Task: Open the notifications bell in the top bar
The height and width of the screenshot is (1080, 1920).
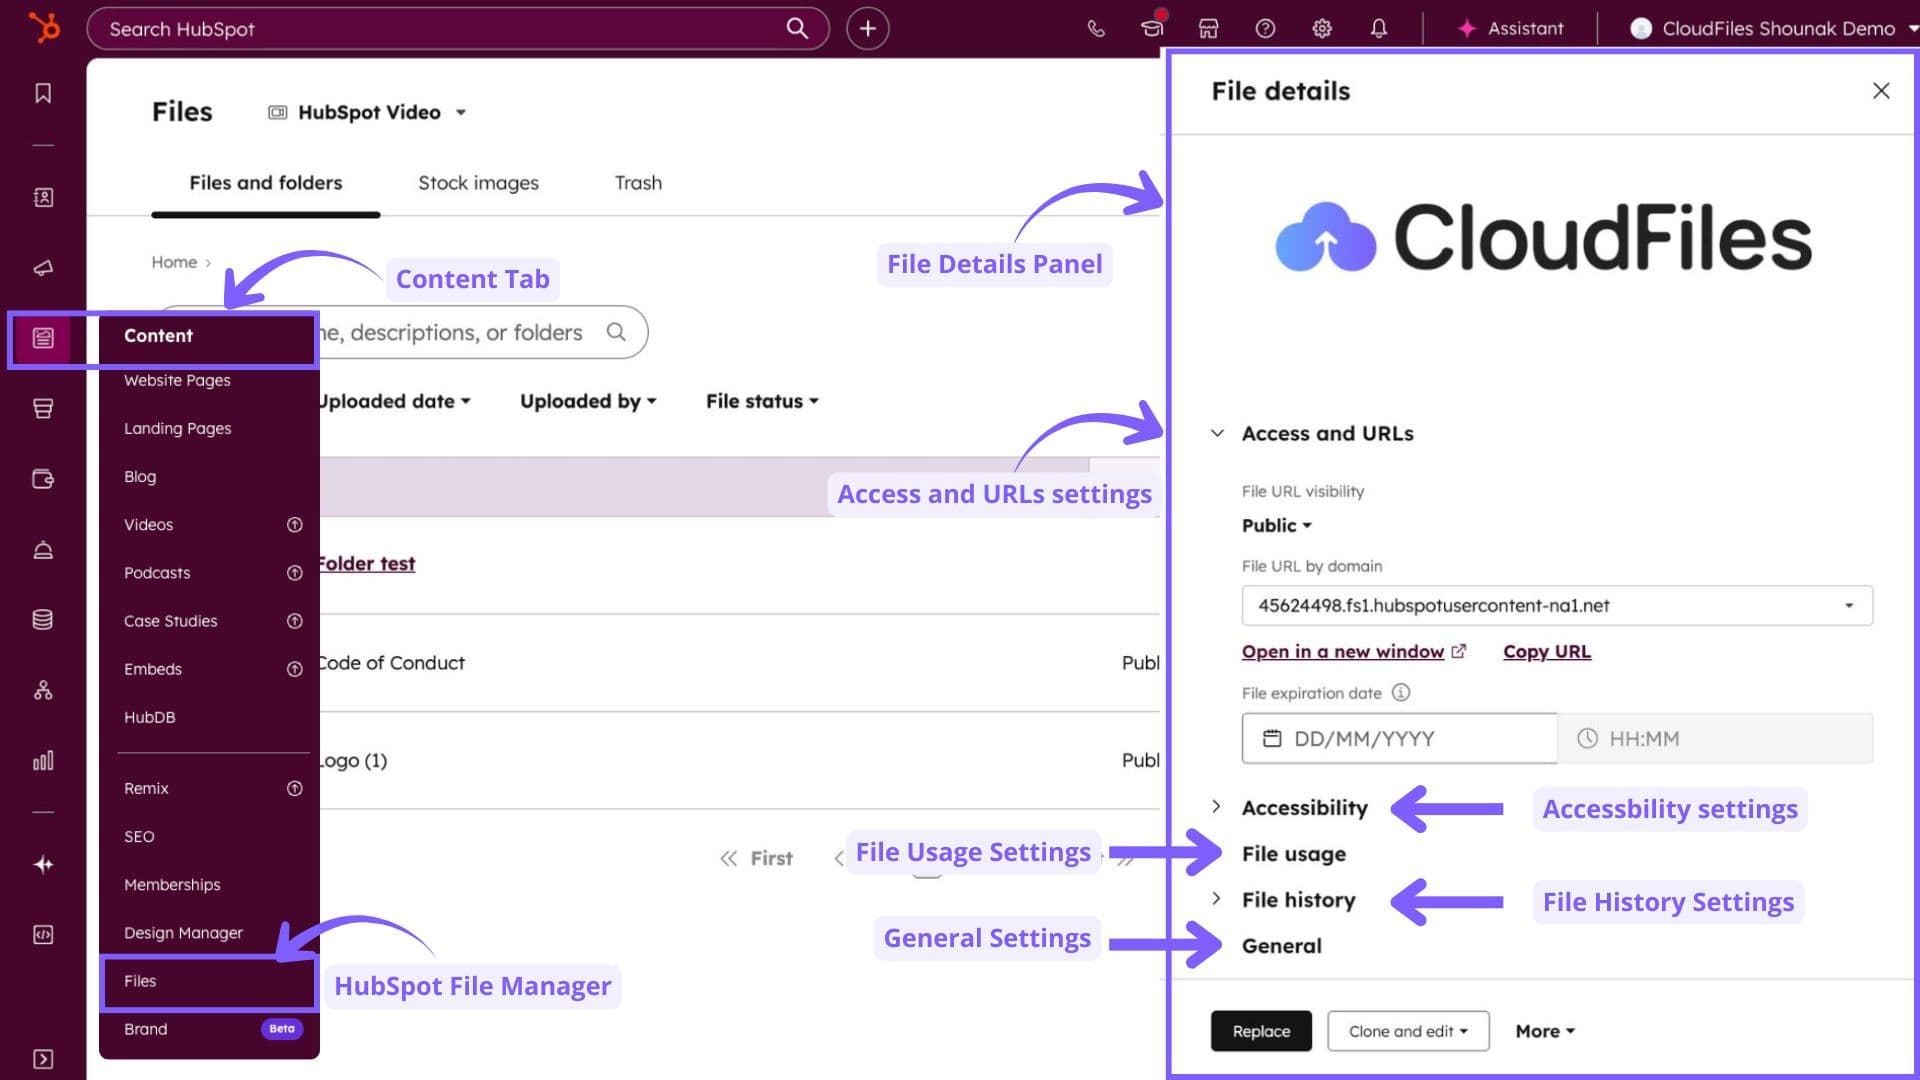Action: (x=1379, y=28)
